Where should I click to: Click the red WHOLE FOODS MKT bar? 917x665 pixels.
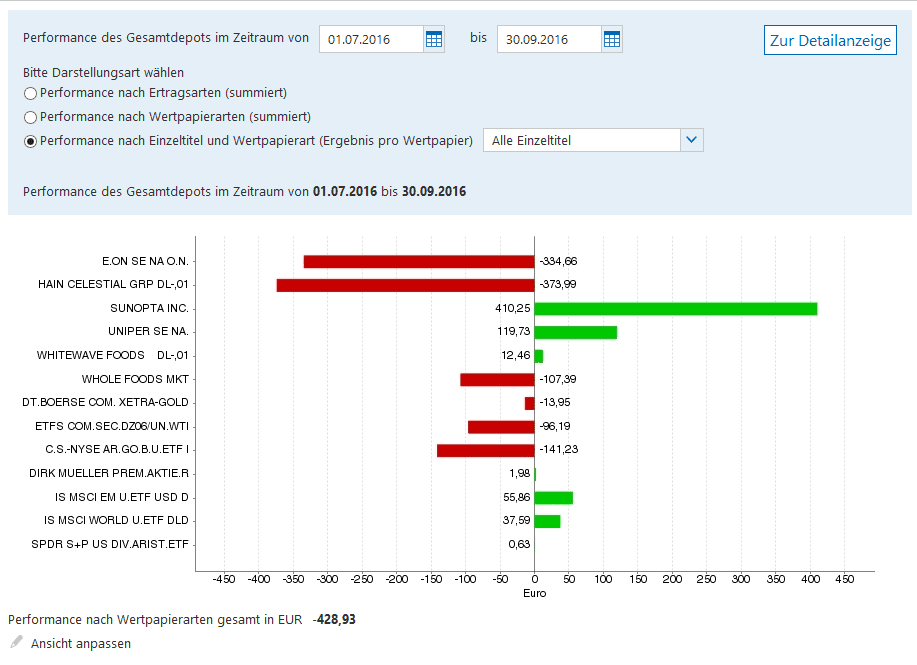(x=497, y=380)
